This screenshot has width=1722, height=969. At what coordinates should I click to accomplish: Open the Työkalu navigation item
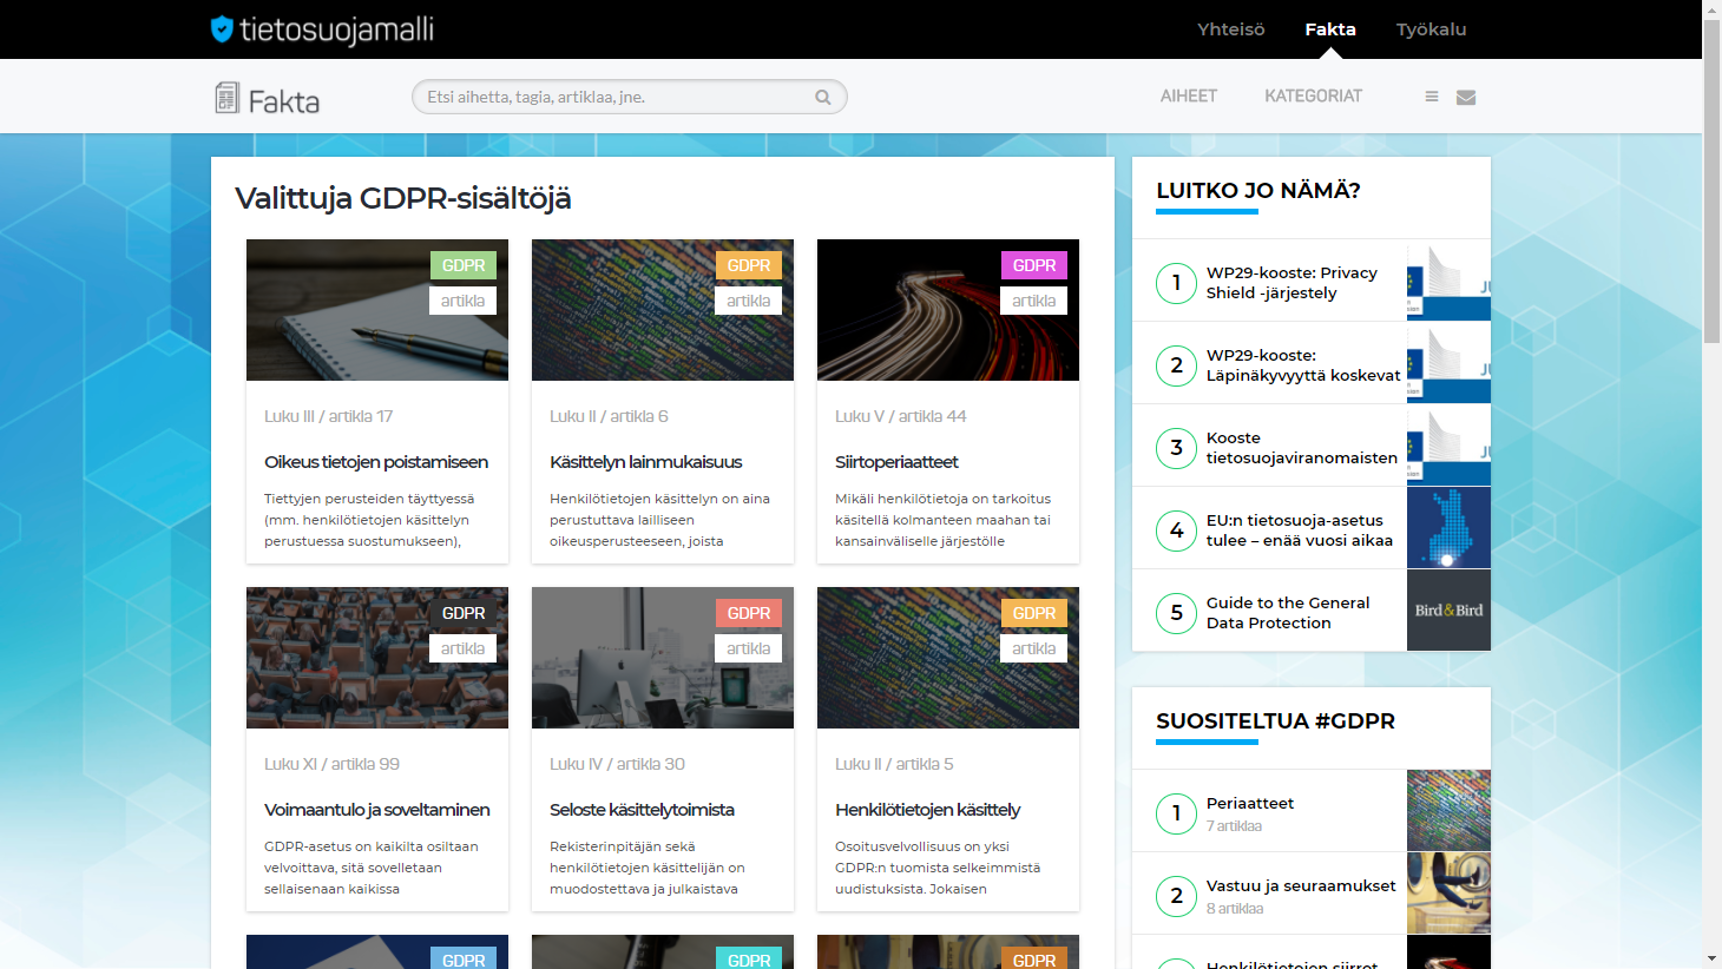(x=1431, y=29)
